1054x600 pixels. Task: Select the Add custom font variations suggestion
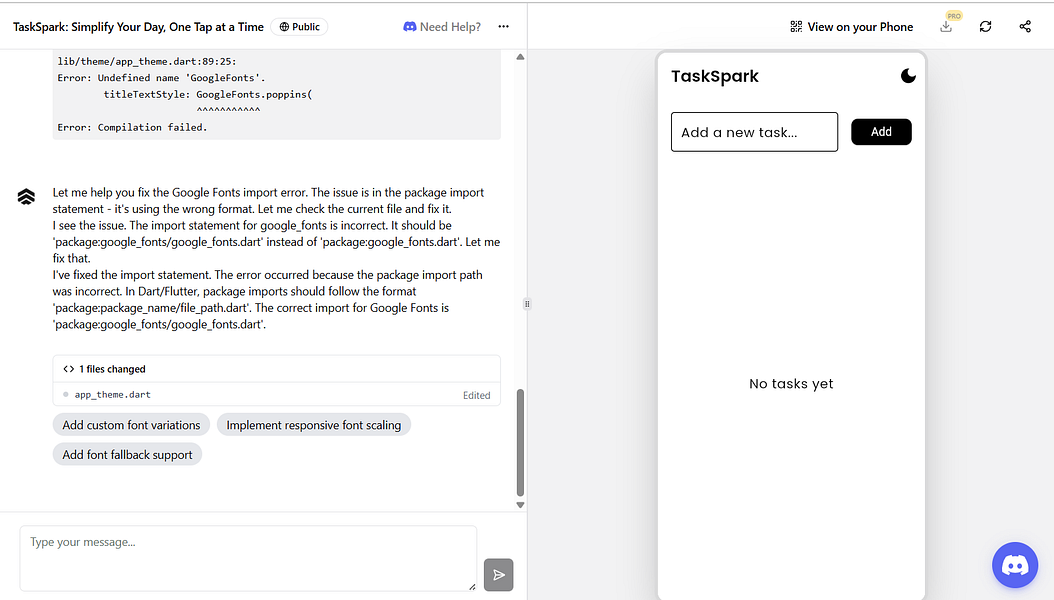click(x=131, y=425)
